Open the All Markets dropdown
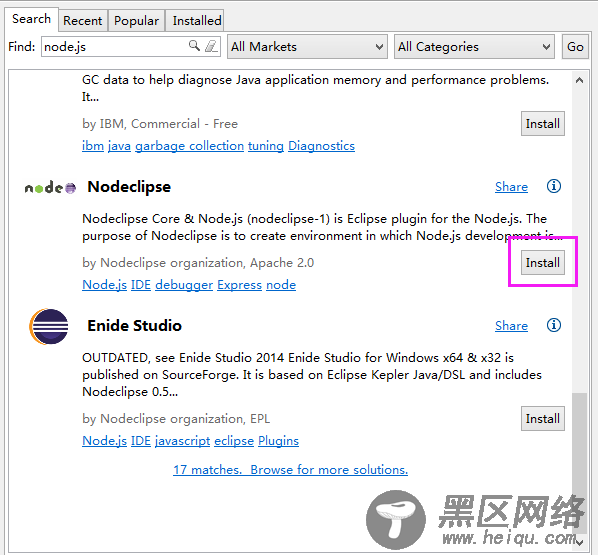 [x=307, y=47]
